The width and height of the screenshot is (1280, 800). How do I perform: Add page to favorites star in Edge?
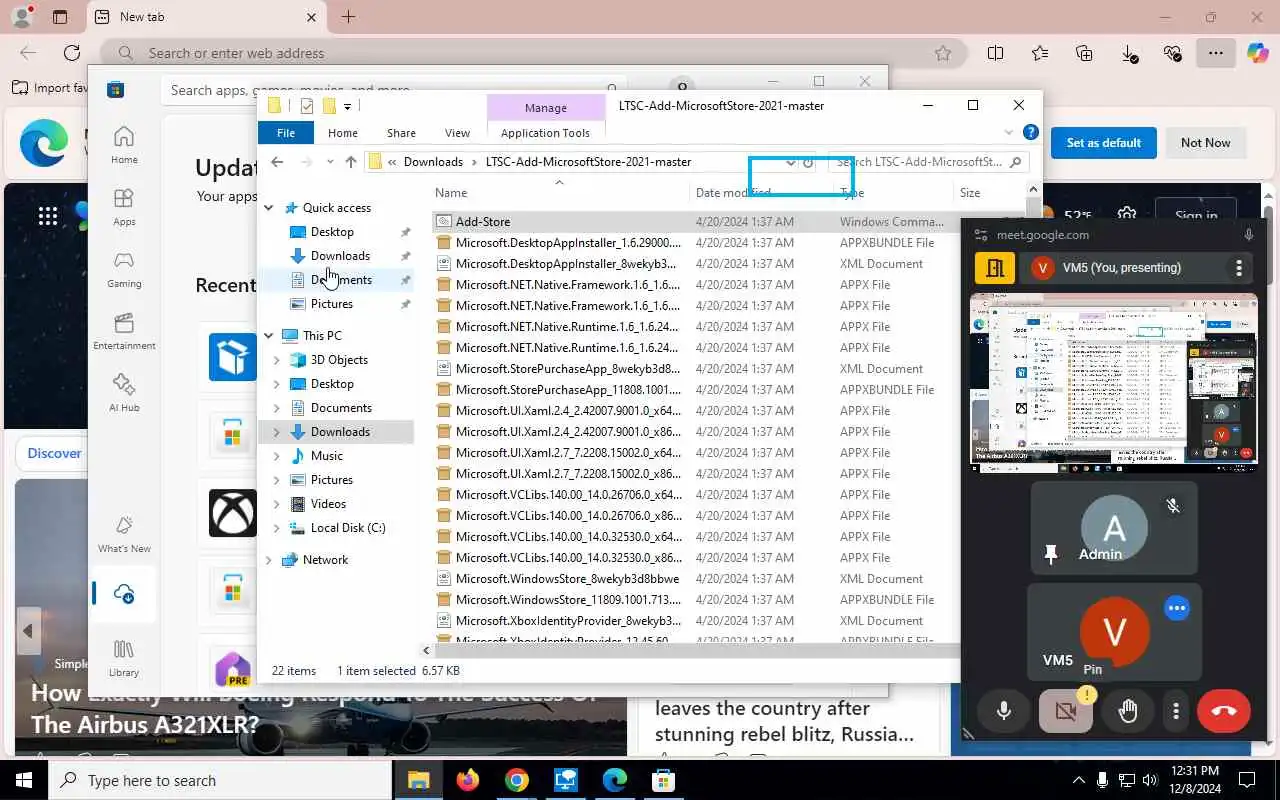pyautogui.click(x=942, y=53)
